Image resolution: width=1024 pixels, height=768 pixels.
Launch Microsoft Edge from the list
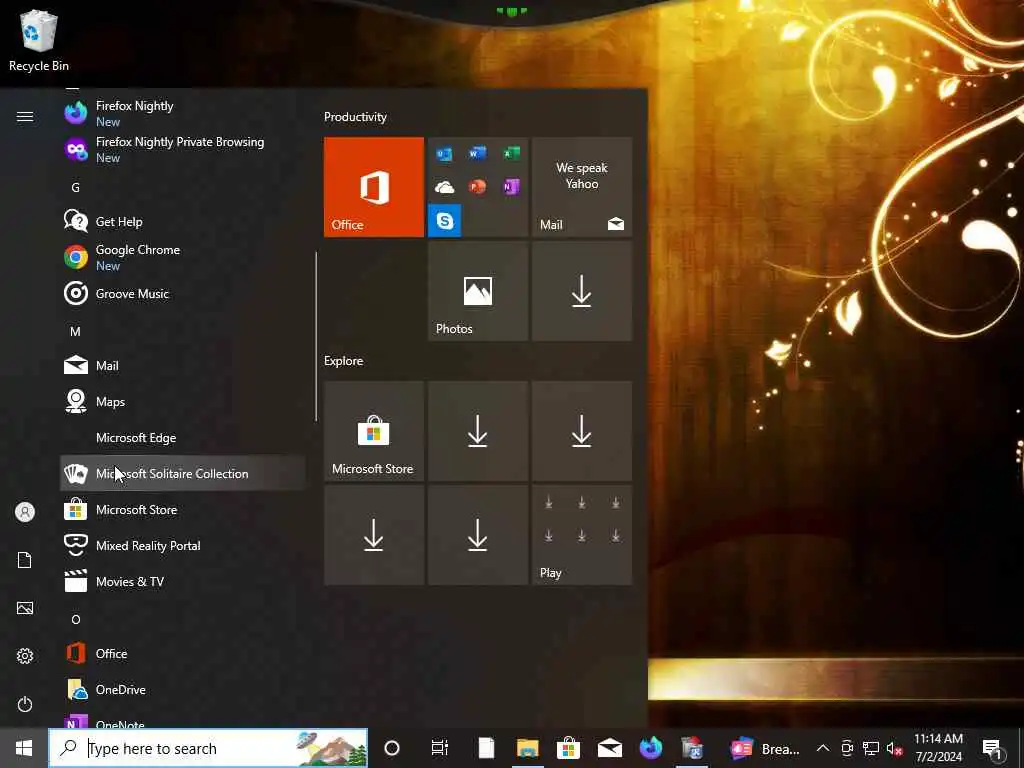tap(183, 437)
